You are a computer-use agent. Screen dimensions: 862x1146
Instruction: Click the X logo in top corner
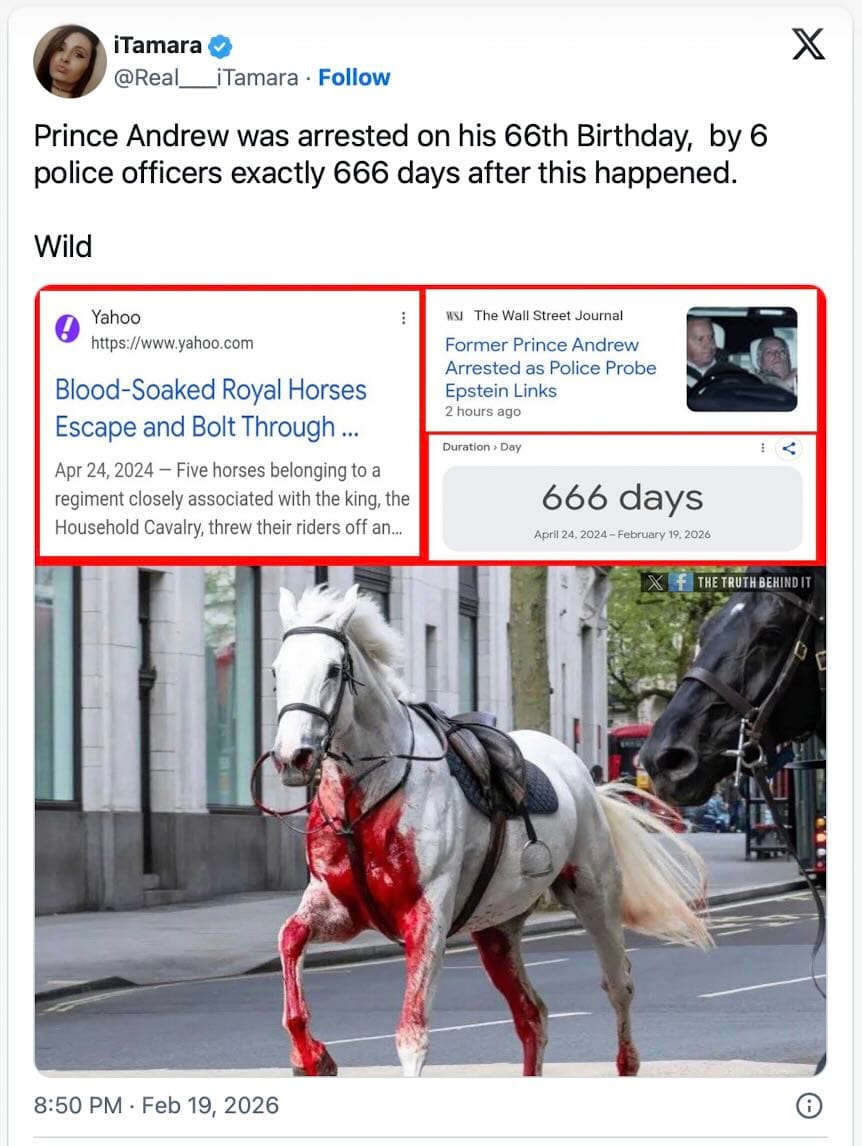808,44
